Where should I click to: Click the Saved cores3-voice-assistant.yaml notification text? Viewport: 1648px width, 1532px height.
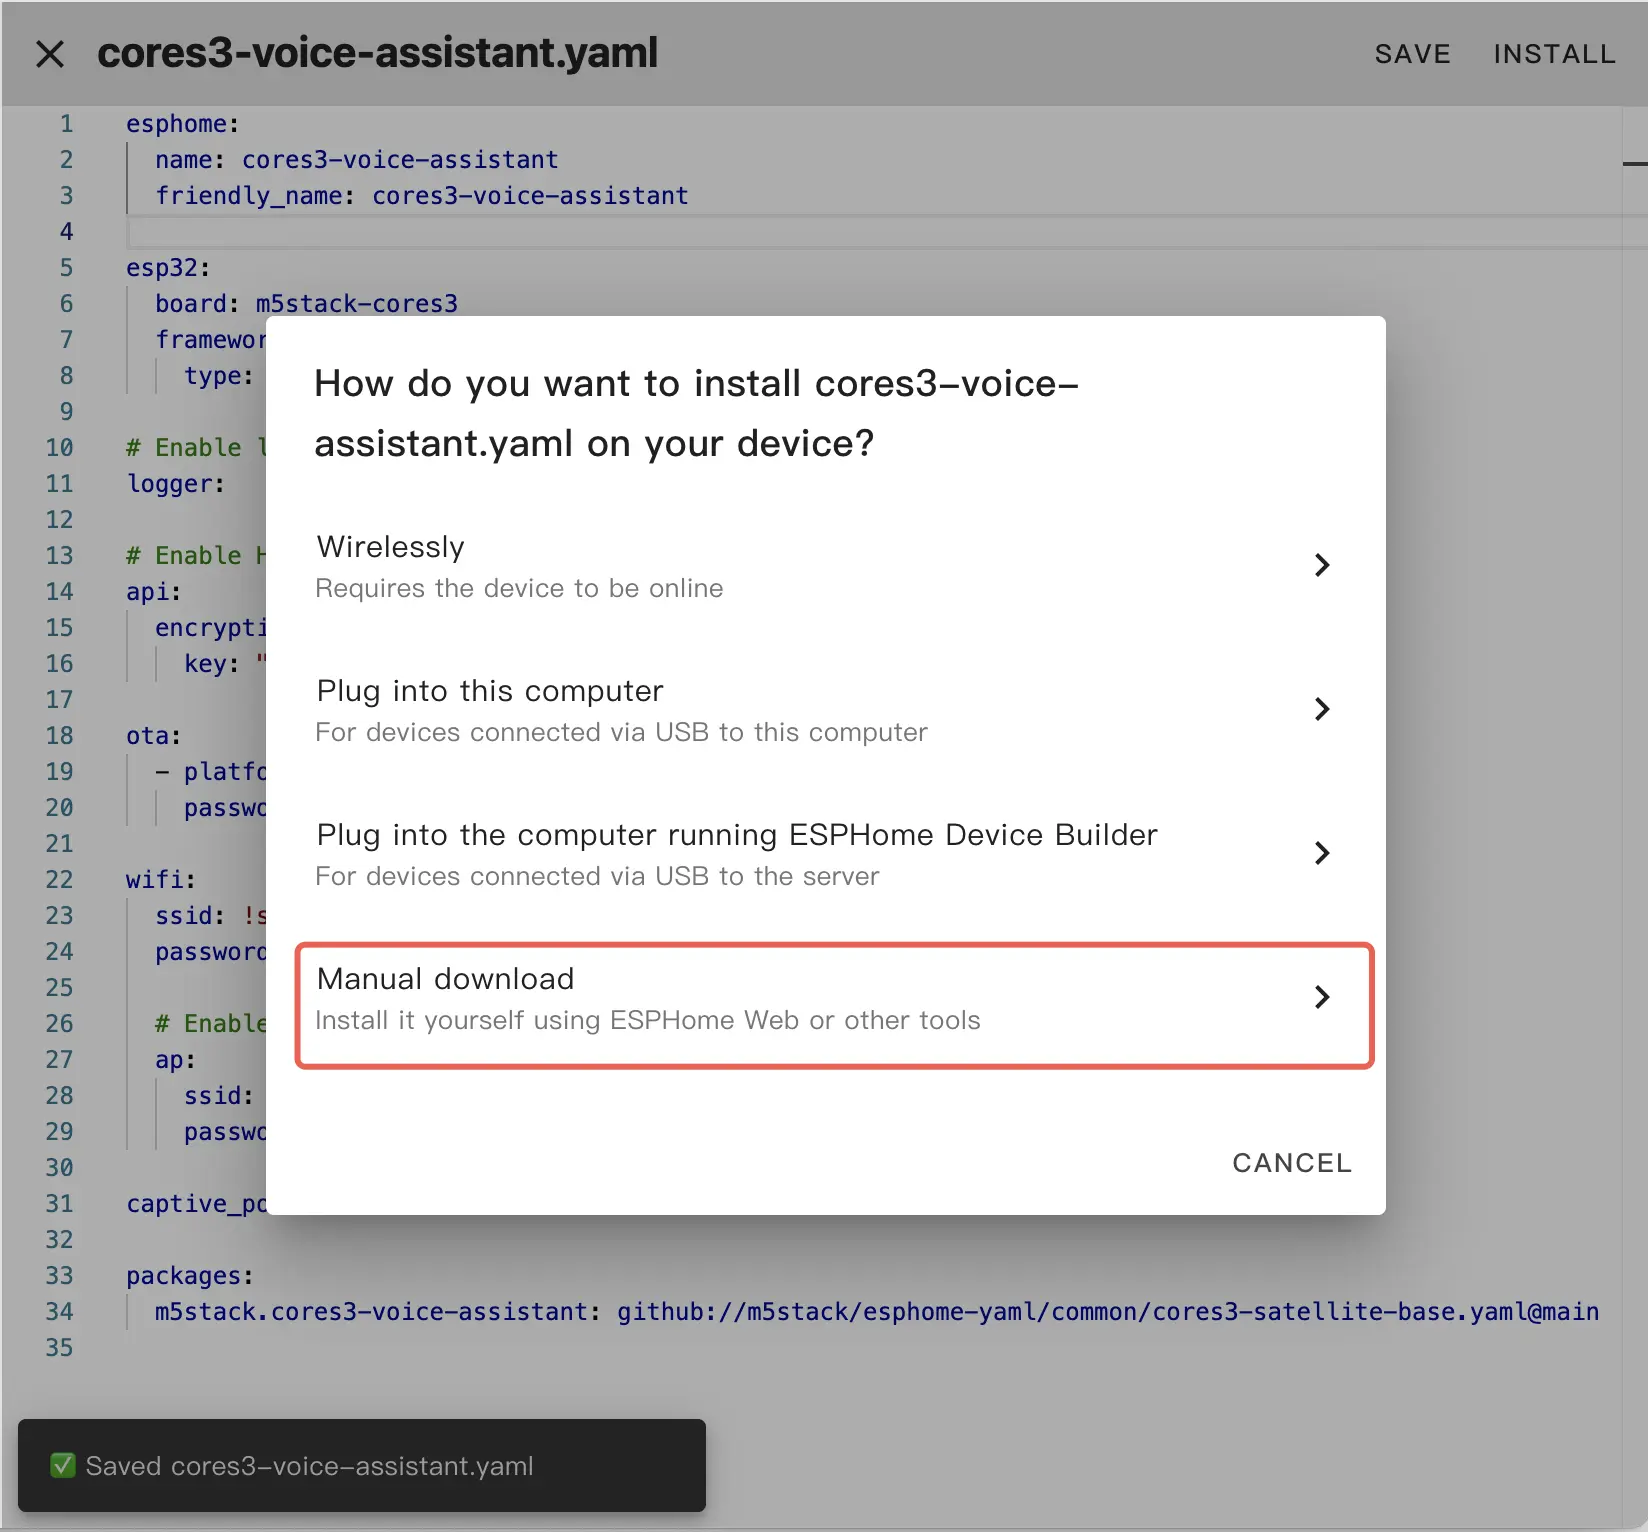[x=309, y=1466]
